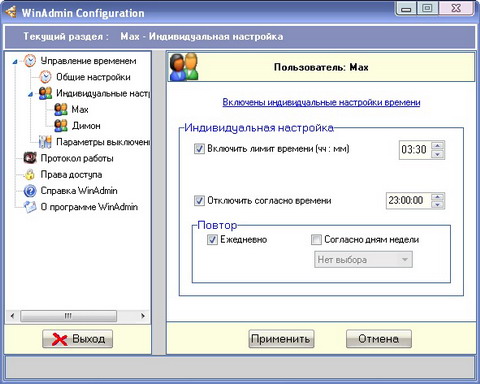Click the Протокол работы icon
The width and height of the screenshot is (480, 384).
pos(30,158)
